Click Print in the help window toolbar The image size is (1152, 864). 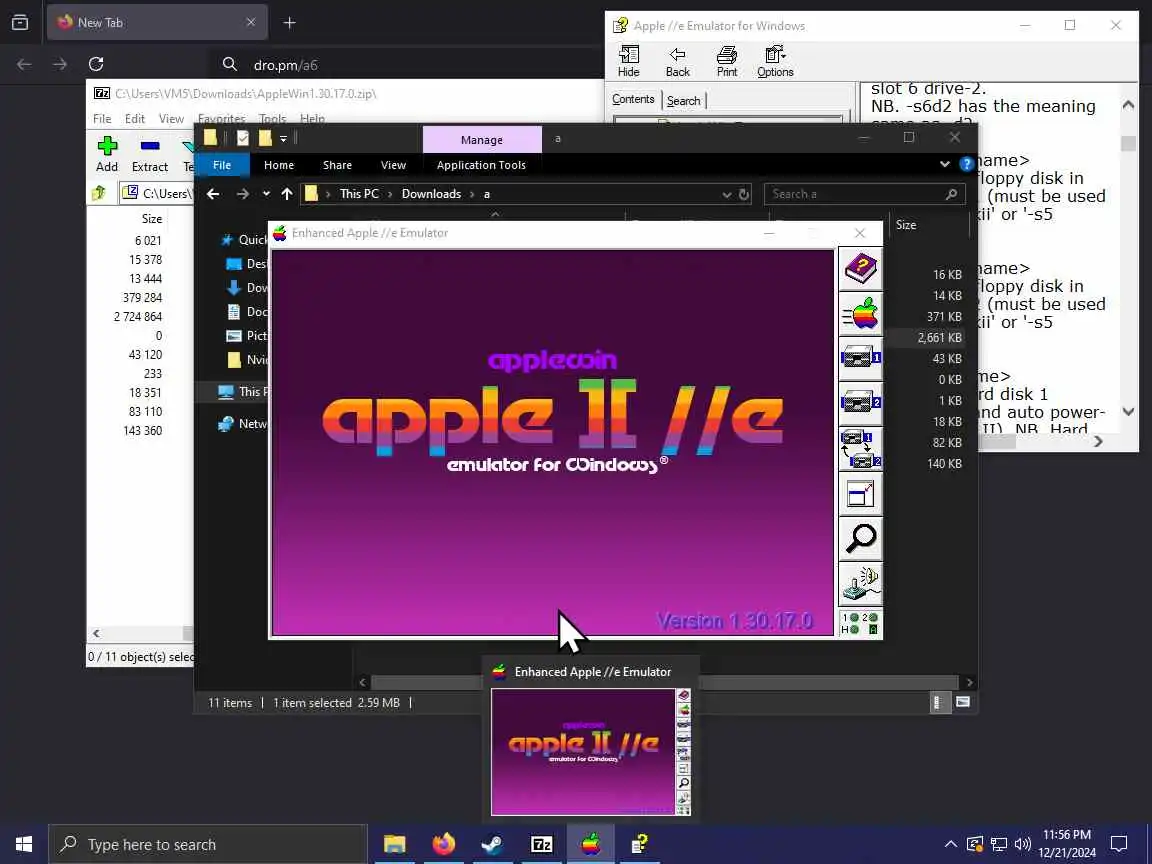727,61
